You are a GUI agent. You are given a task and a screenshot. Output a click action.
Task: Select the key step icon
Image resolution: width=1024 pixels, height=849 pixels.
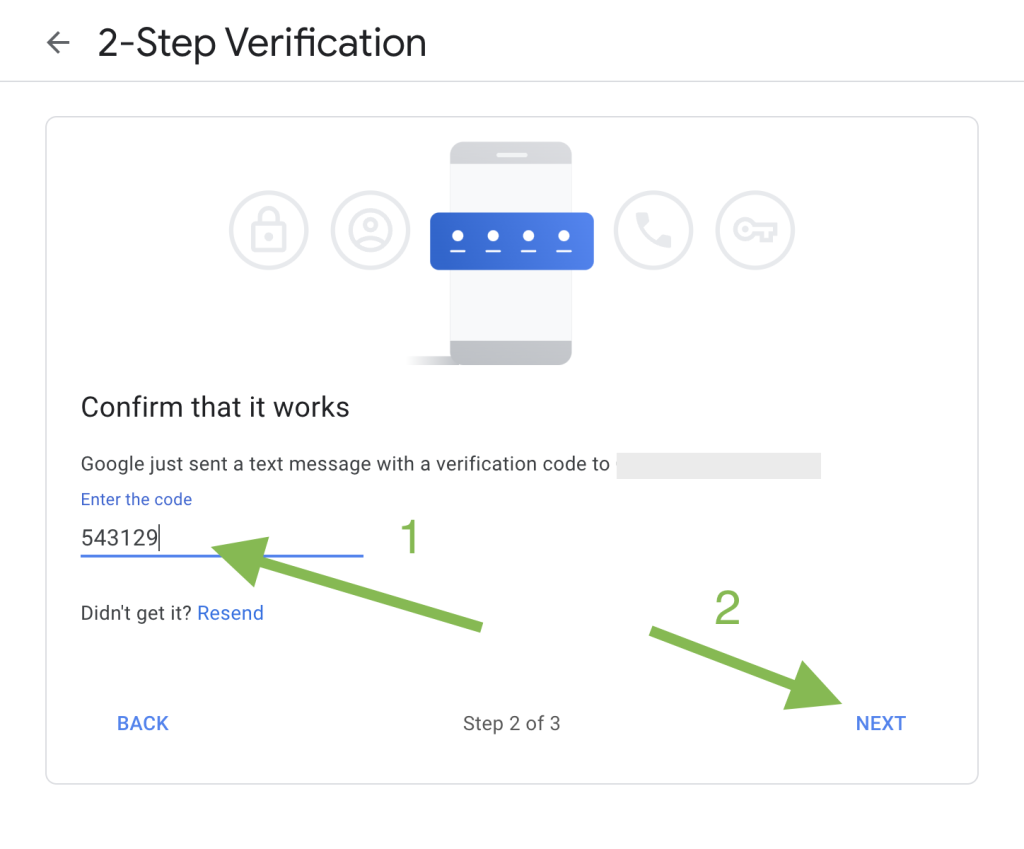pos(755,230)
